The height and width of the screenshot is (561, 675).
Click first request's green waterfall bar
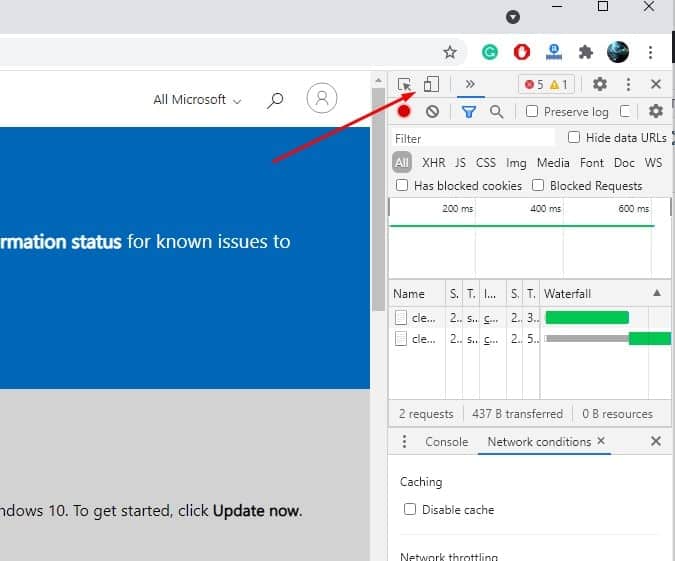(x=587, y=318)
